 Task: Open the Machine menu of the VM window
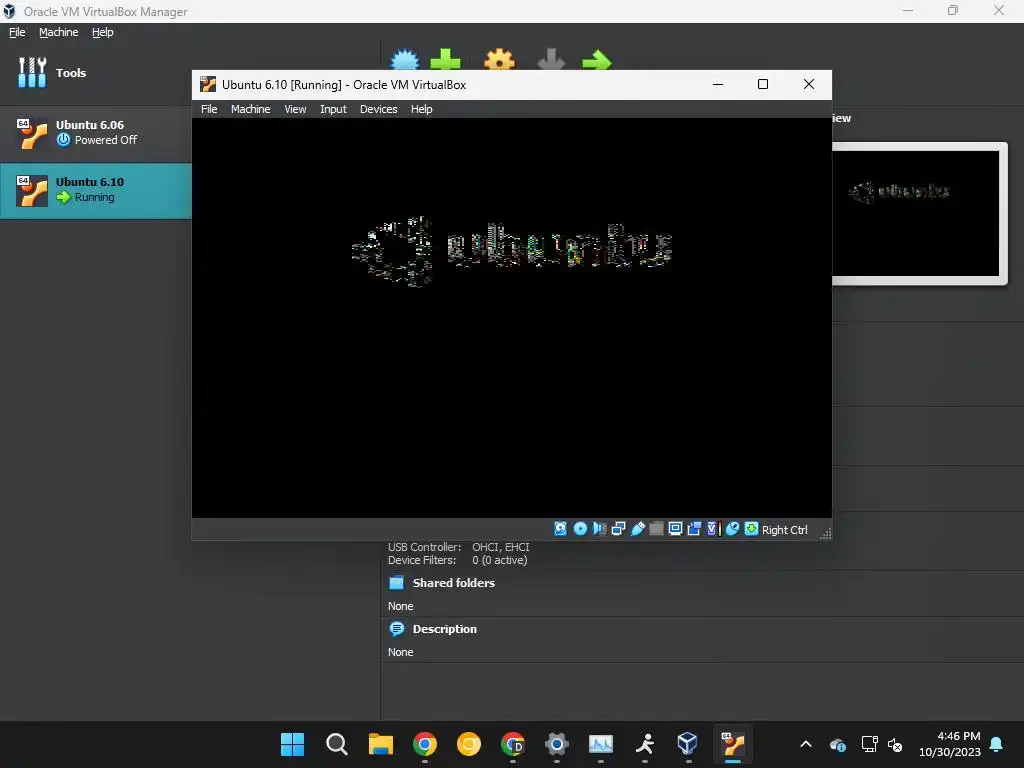[250, 109]
